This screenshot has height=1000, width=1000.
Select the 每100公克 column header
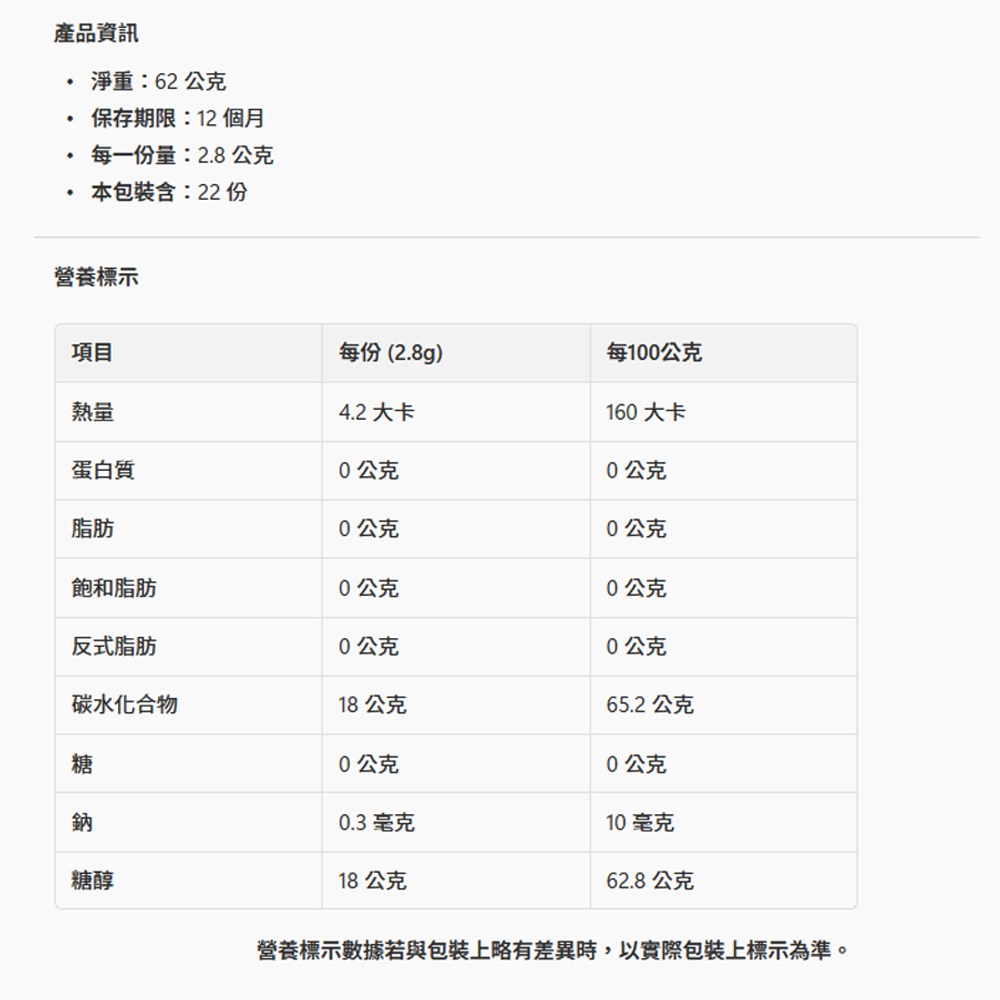(x=653, y=352)
